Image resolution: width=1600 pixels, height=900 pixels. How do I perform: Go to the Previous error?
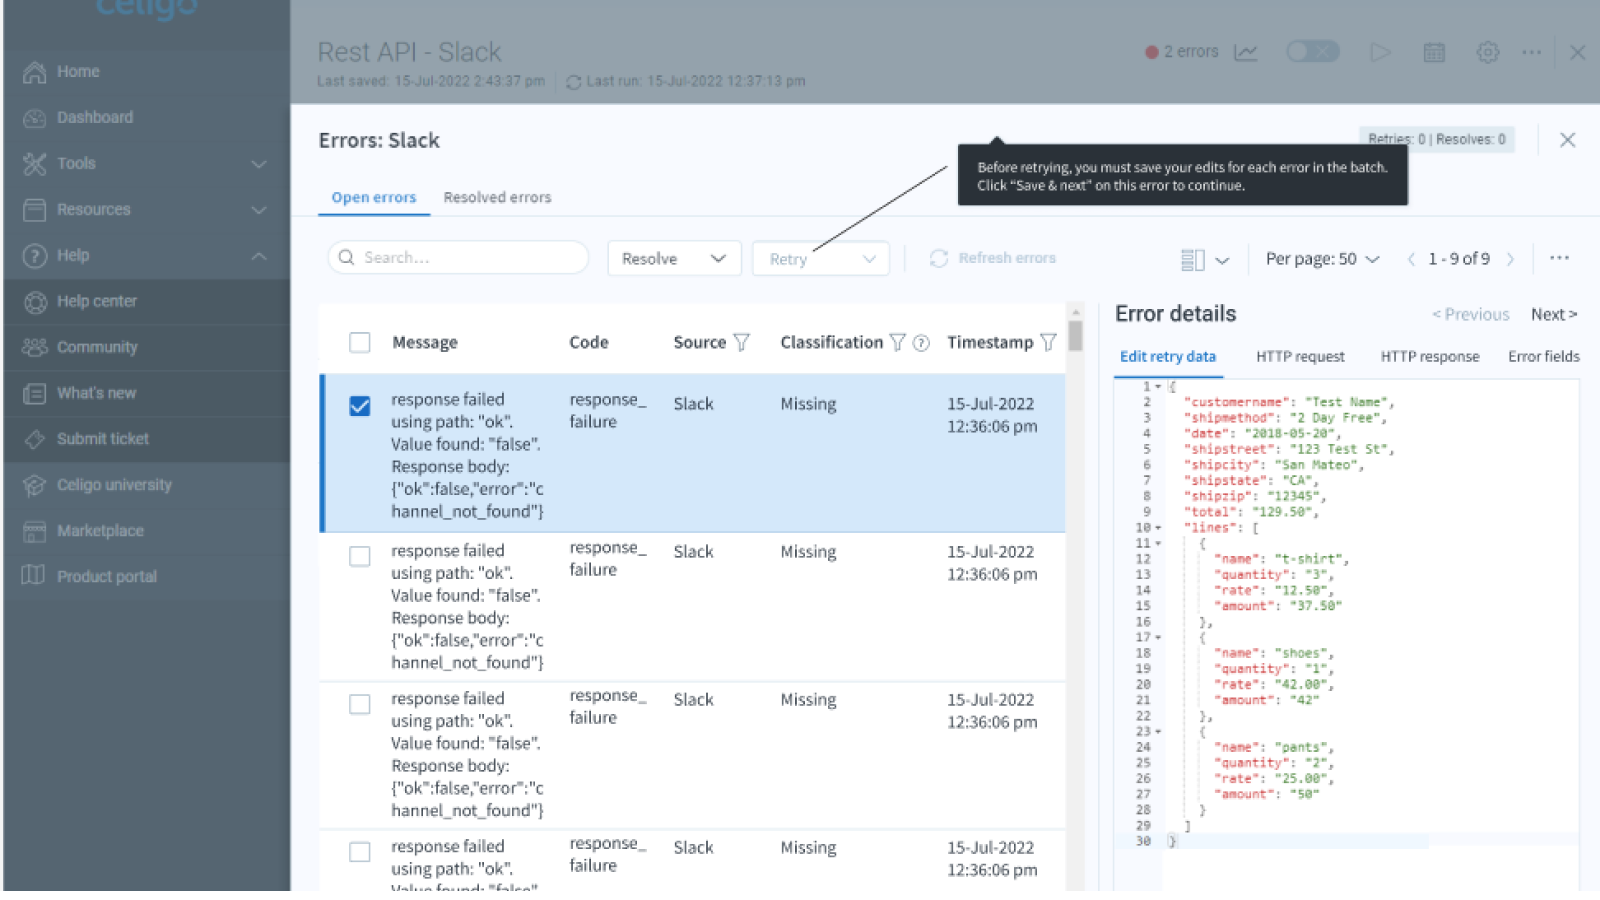click(x=1470, y=315)
